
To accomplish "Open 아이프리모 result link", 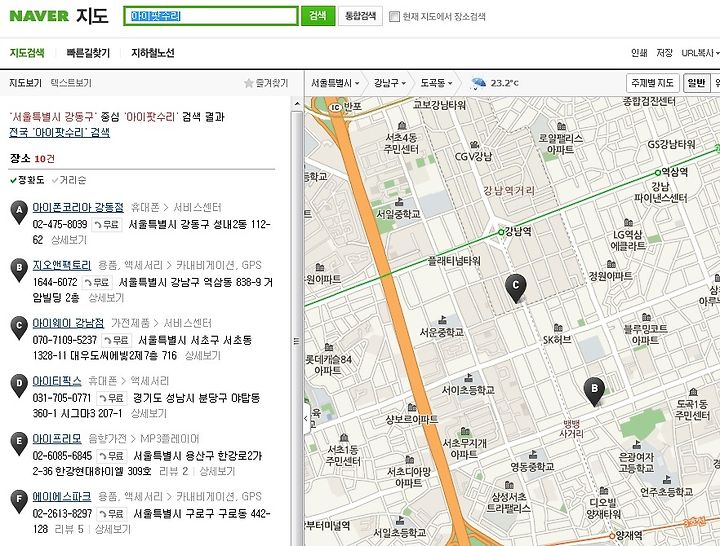I will (56, 439).
